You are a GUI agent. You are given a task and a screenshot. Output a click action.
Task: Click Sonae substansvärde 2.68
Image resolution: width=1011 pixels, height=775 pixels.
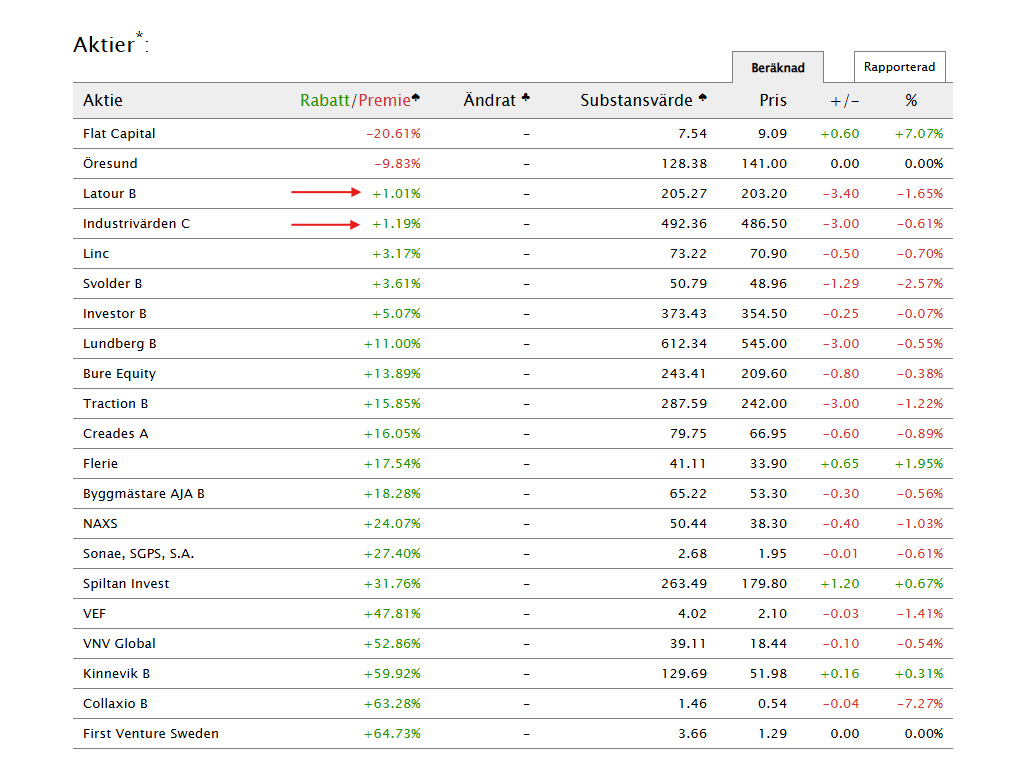692,554
